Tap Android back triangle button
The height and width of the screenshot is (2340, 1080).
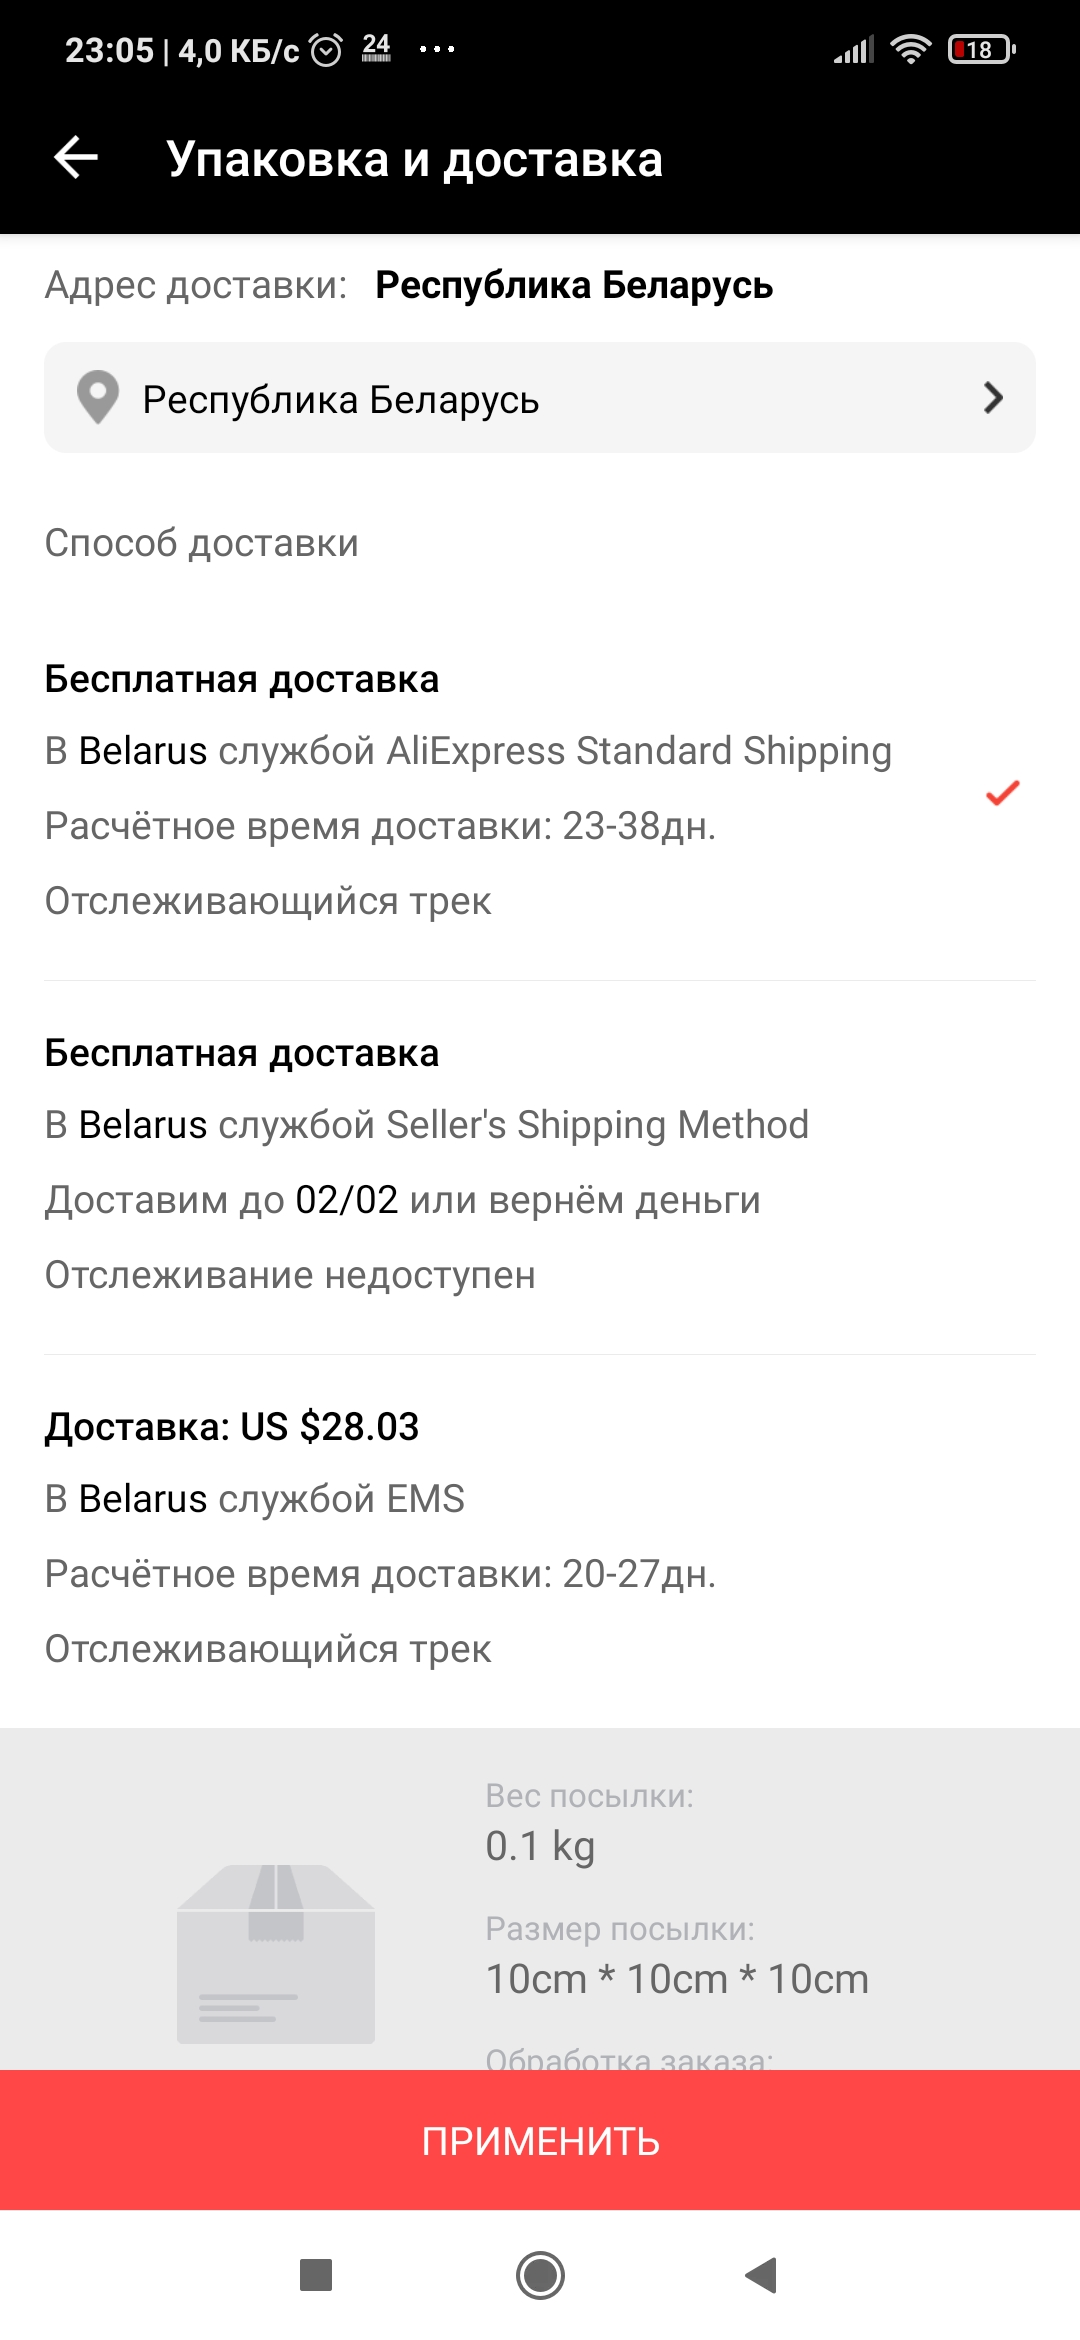762,2275
